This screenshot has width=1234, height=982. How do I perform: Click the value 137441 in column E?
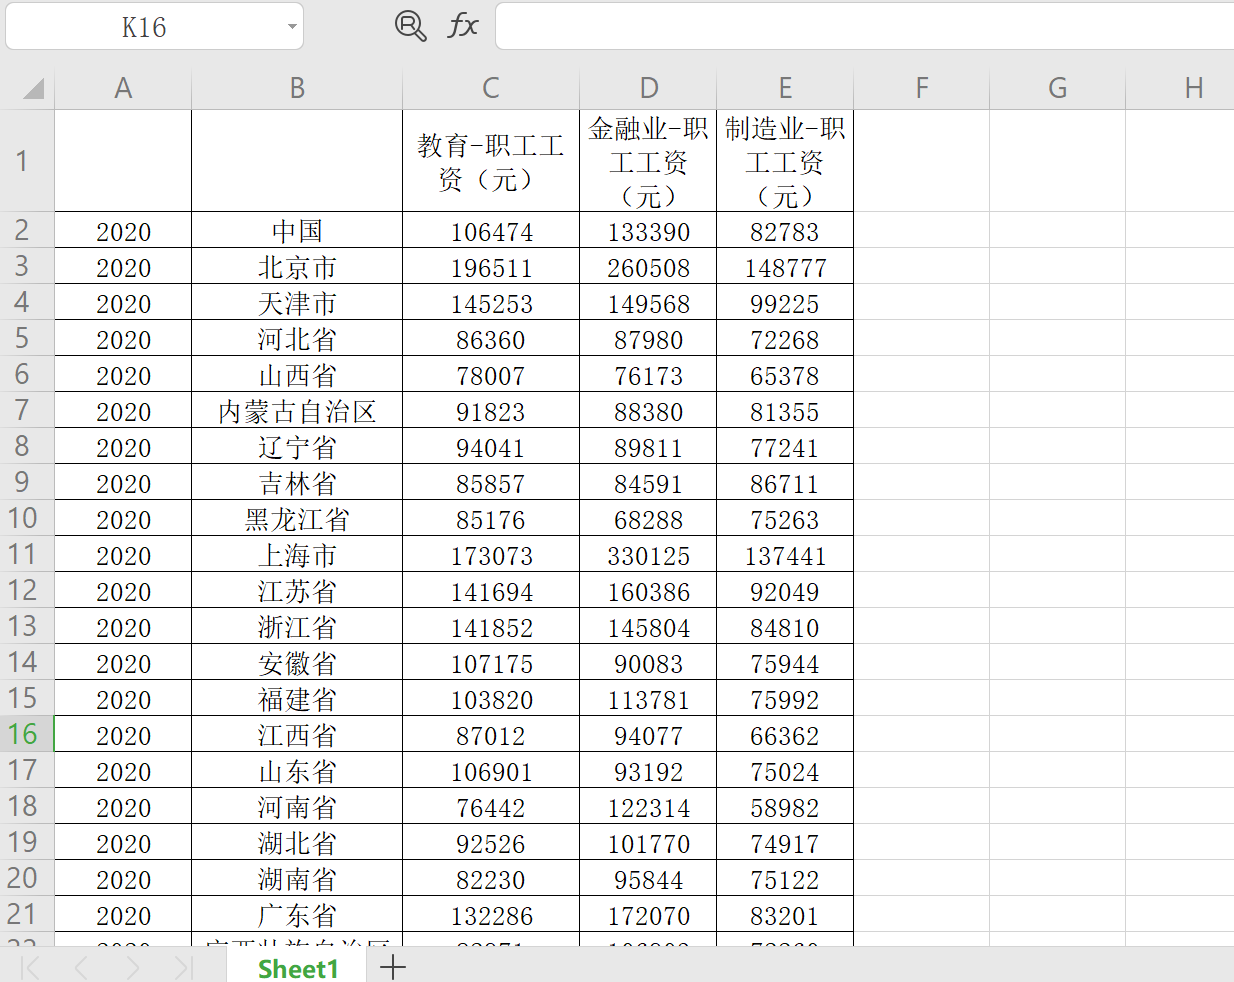point(785,555)
